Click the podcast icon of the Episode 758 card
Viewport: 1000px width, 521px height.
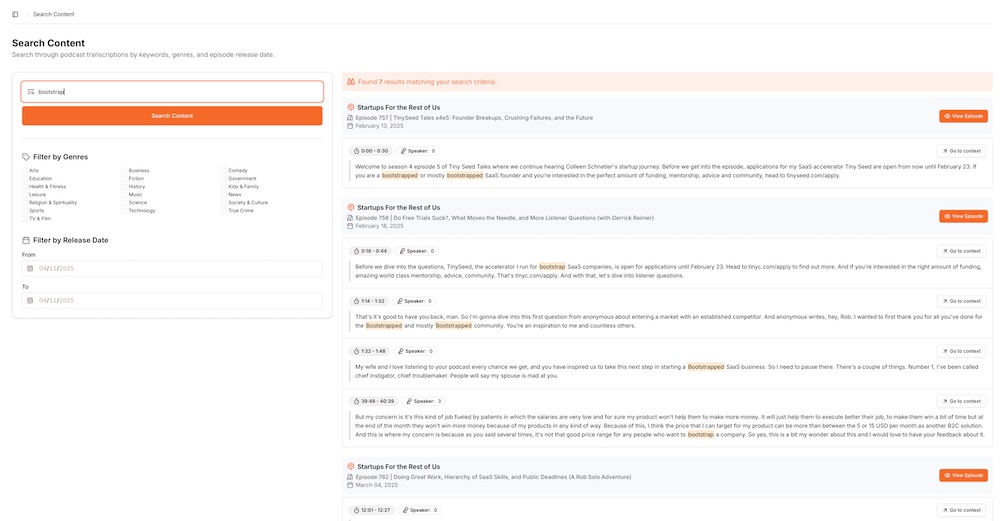point(351,207)
